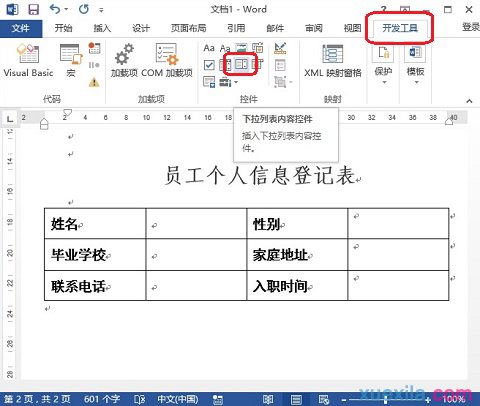This screenshot has height=406, width=480.
Task: Insert Check Box content control
Action: [209, 65]
